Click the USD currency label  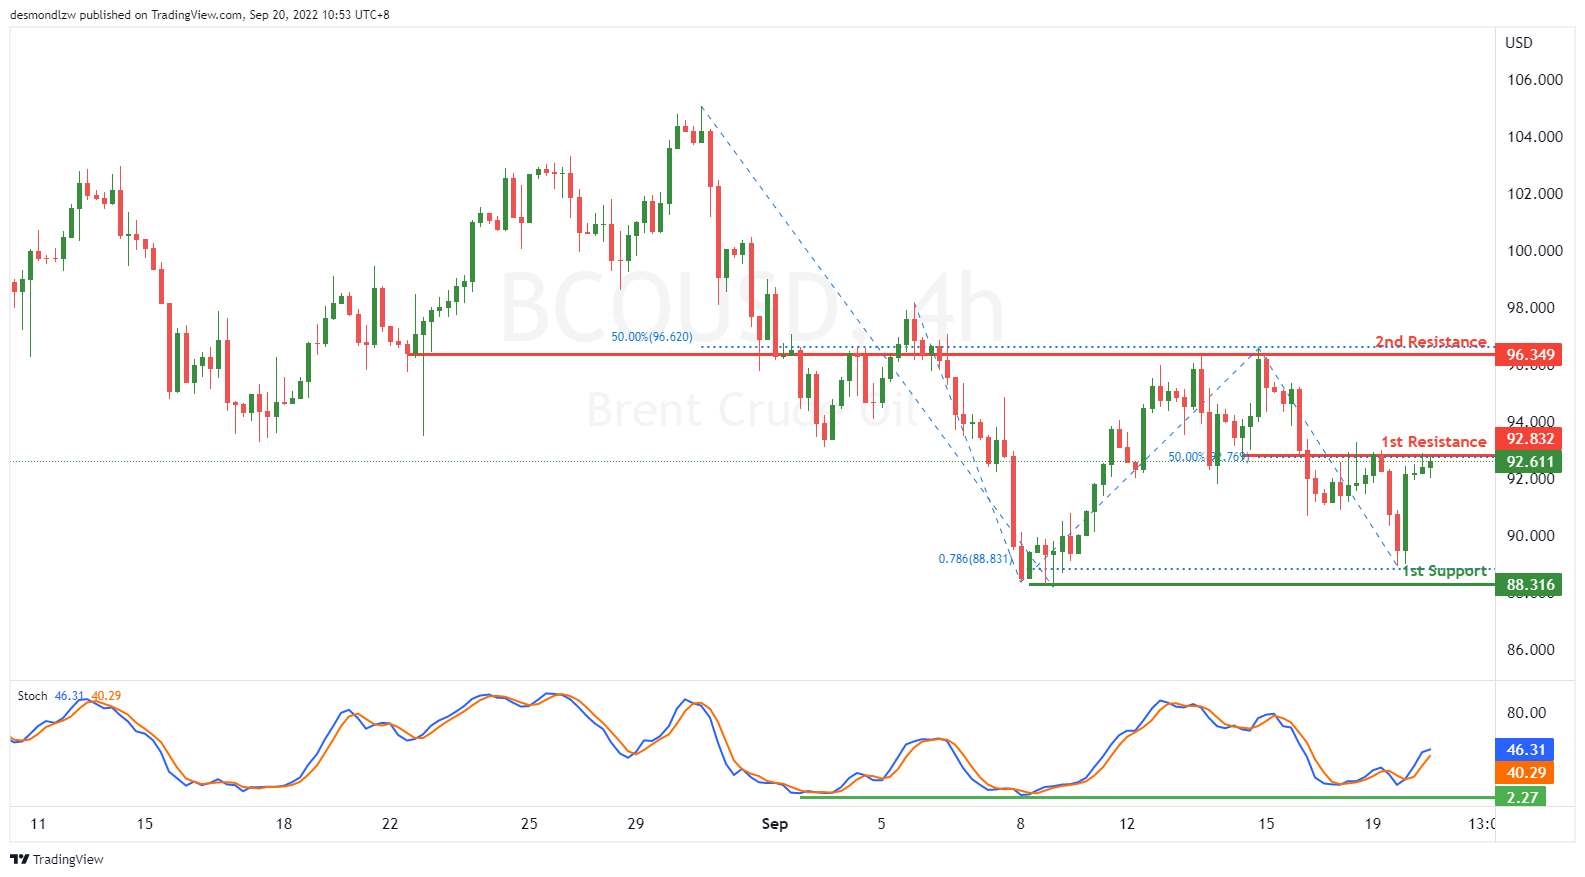point(1519,43)
